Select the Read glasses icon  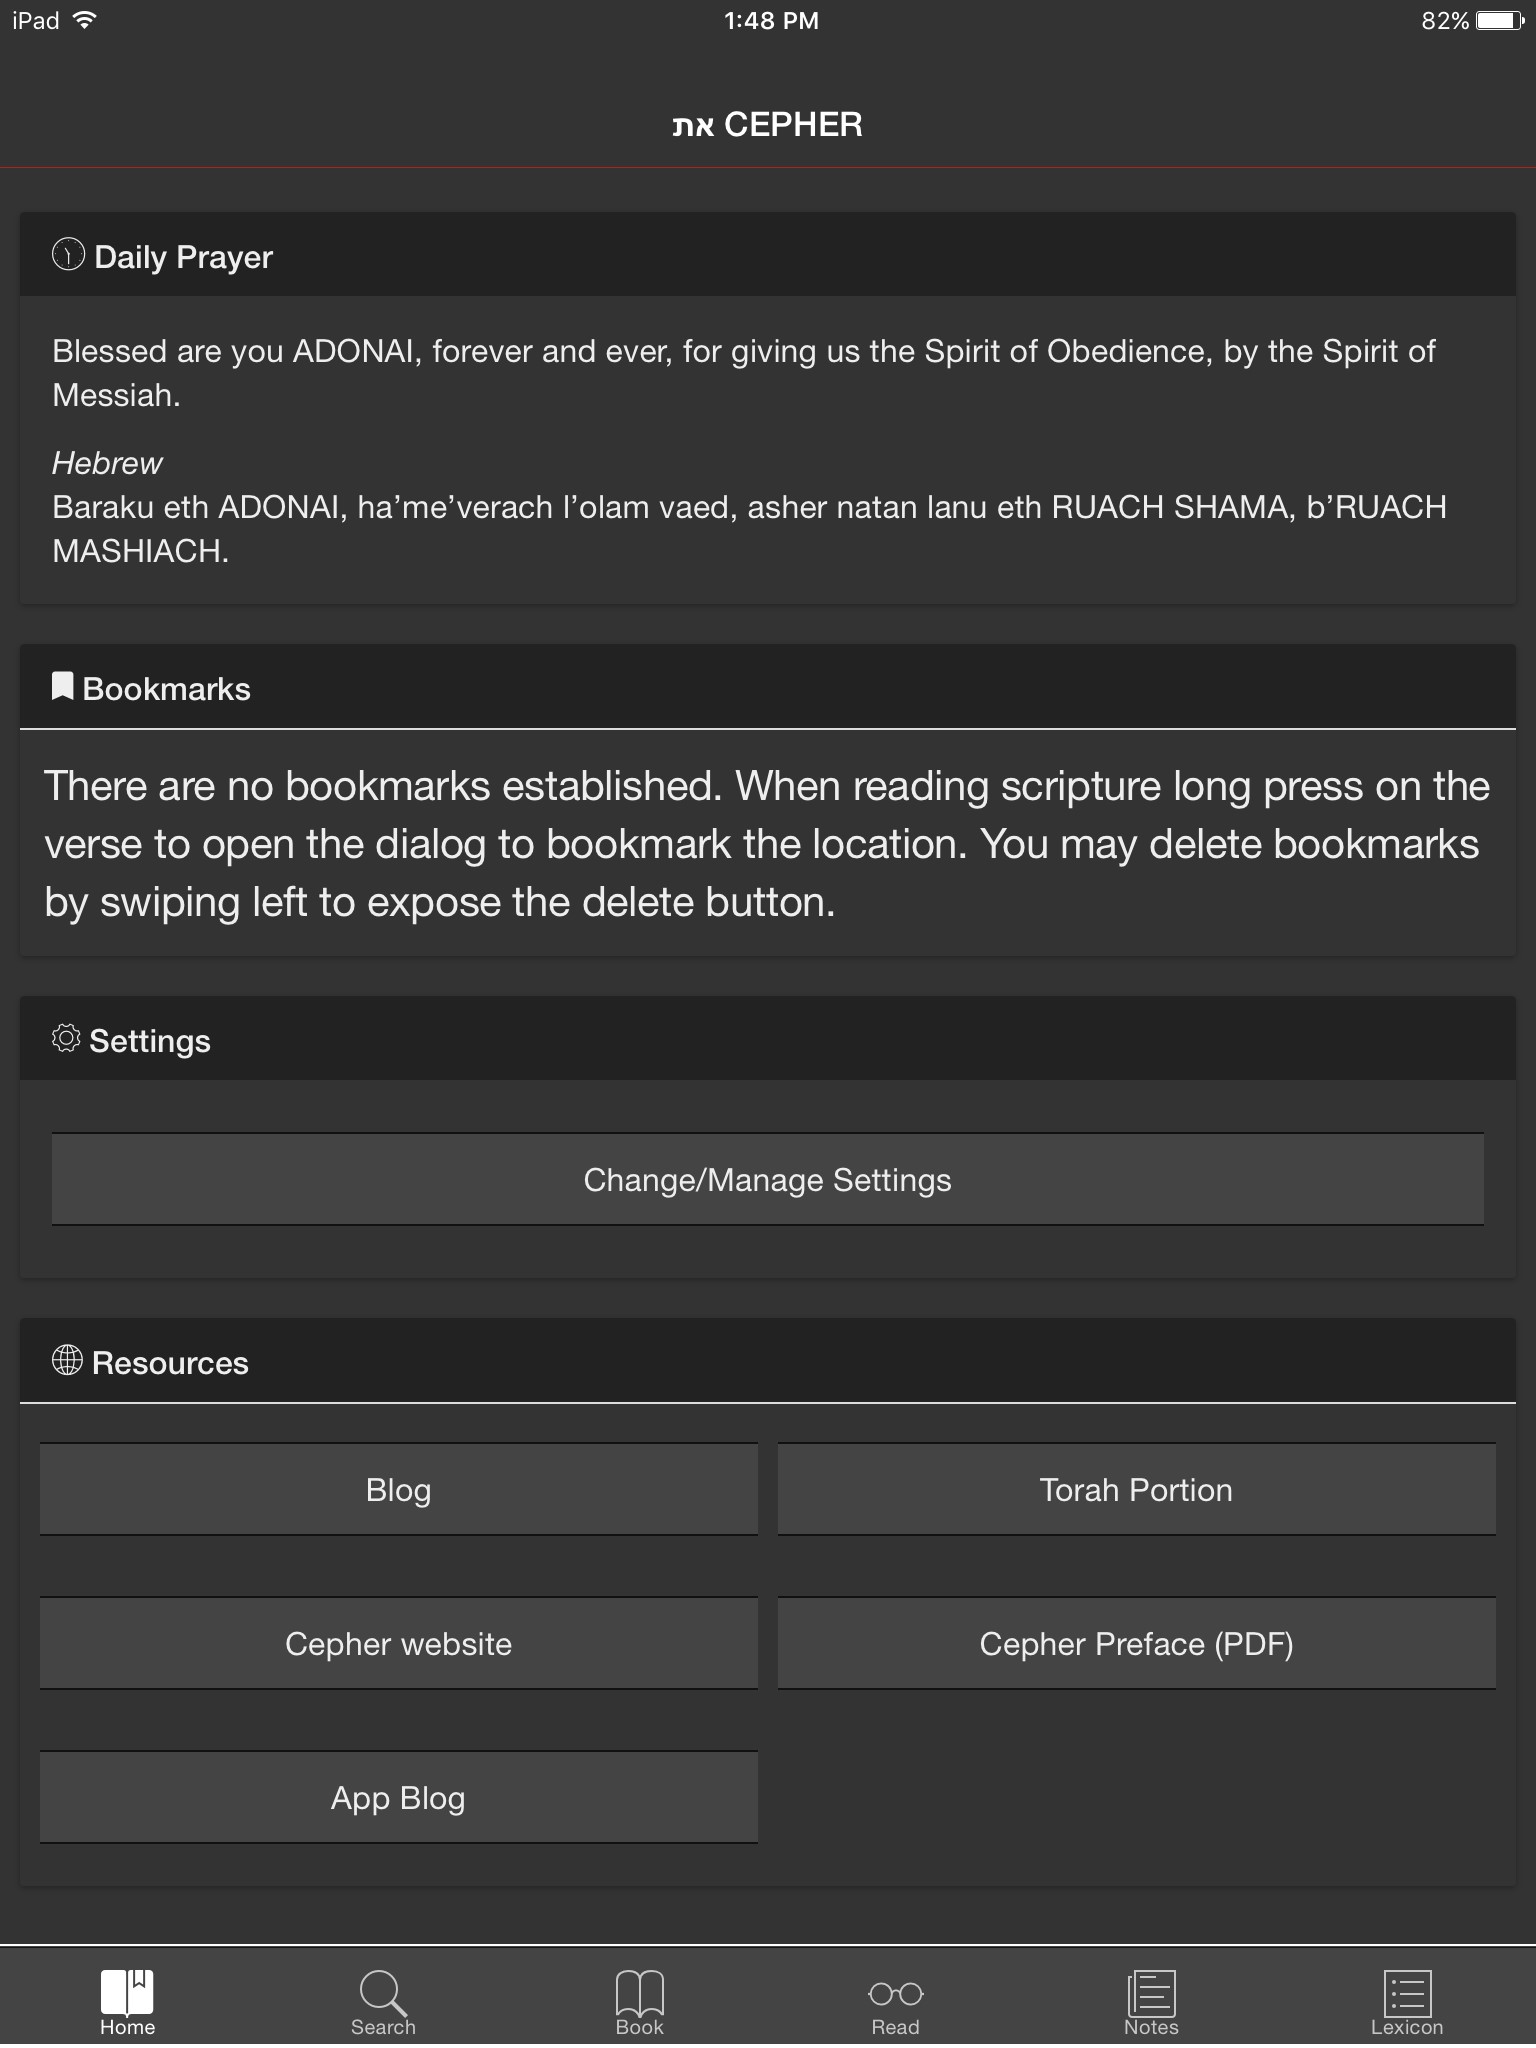click(895, 1993)
